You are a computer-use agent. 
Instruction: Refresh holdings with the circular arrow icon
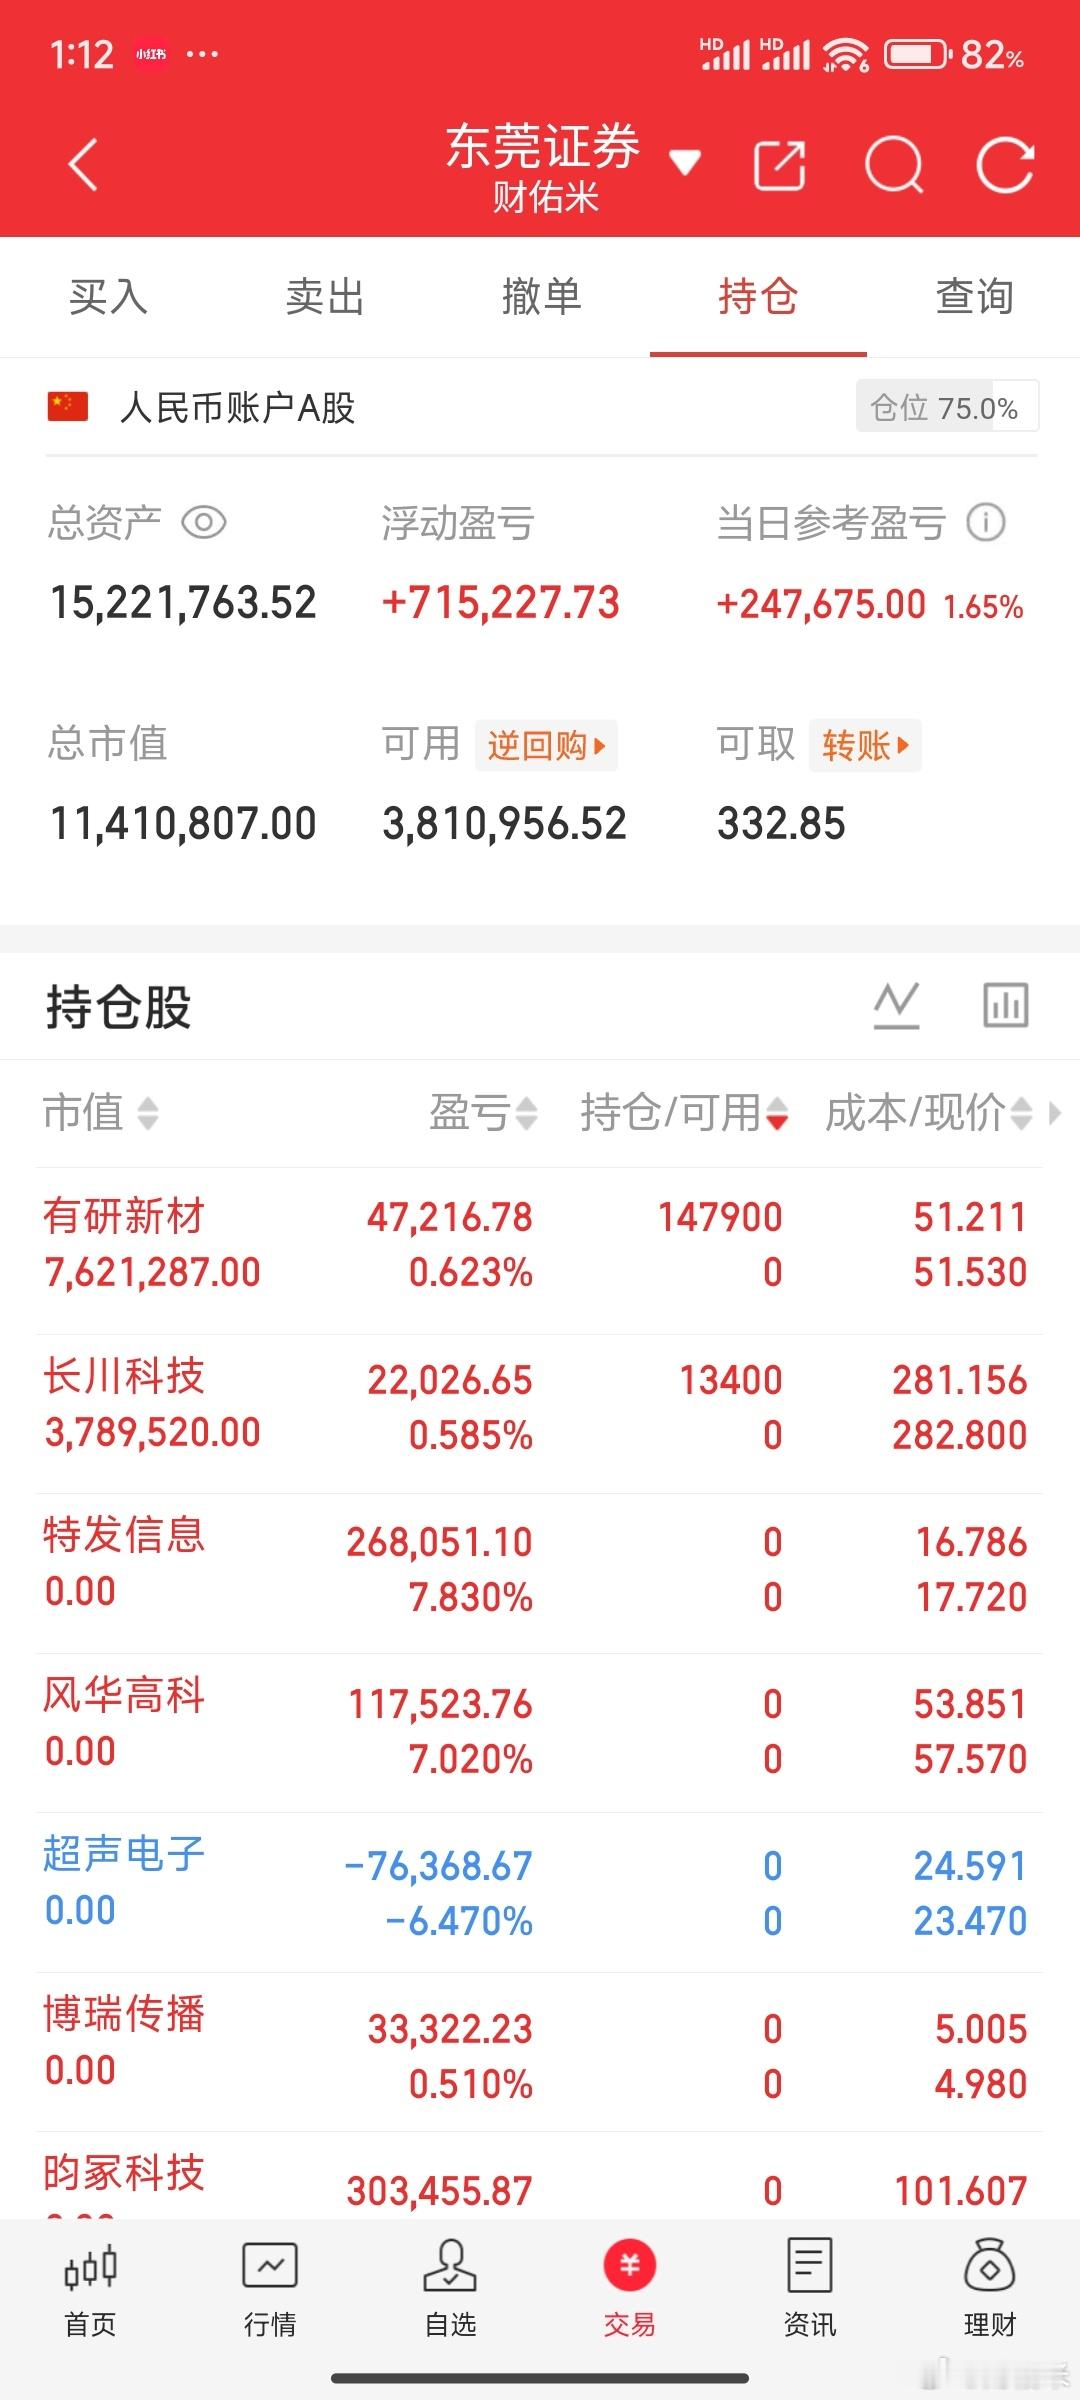pos(1005,165)
